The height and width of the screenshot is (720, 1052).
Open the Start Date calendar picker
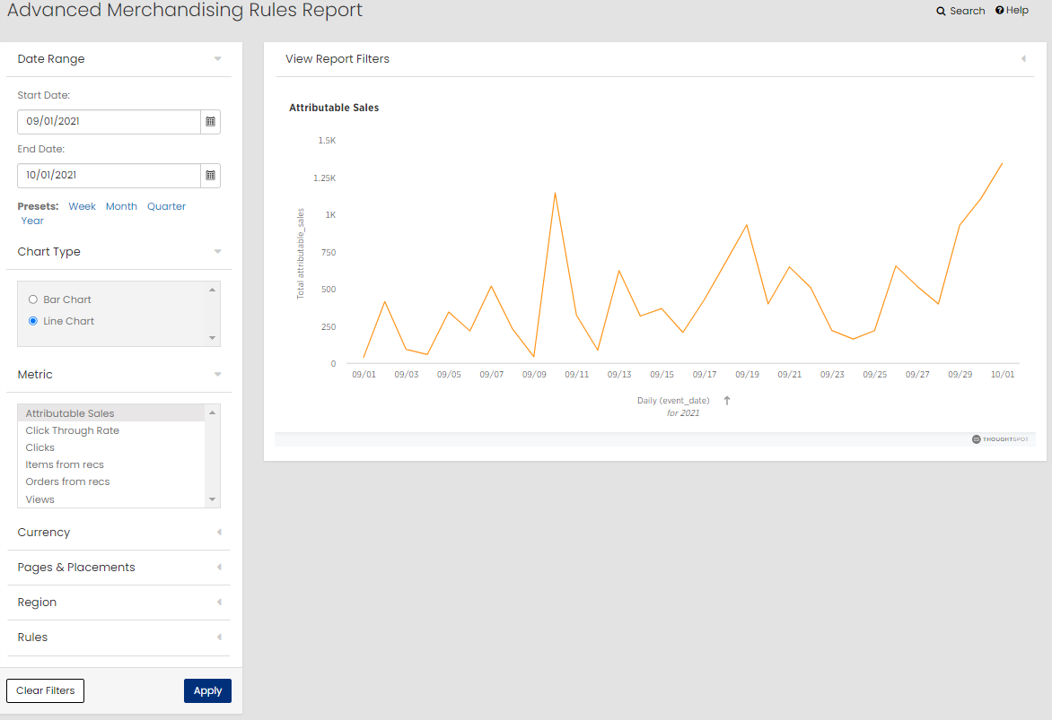(x=211, y=121)
